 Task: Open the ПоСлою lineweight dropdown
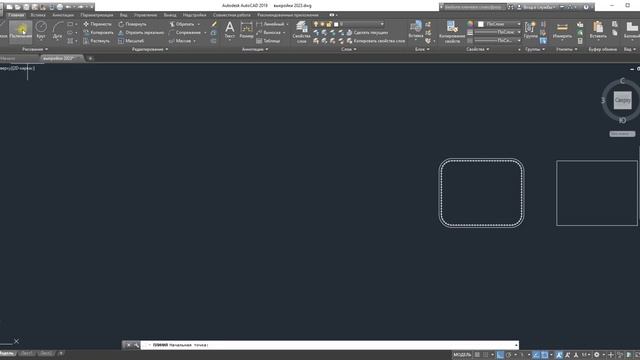pos(498,32)
